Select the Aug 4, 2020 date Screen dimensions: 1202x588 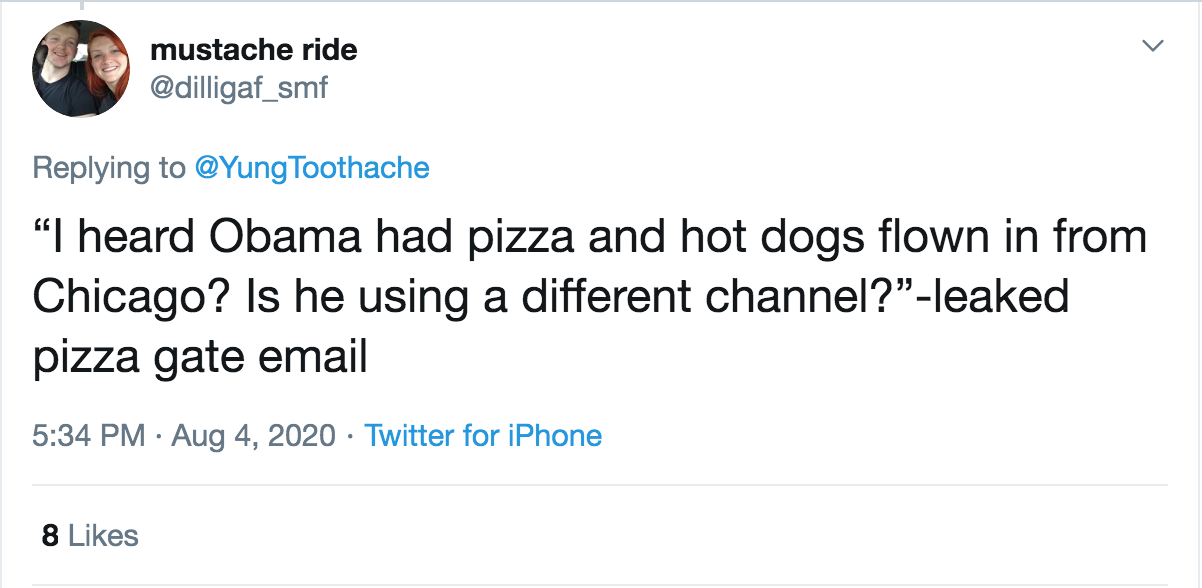[x=254, y=436]
